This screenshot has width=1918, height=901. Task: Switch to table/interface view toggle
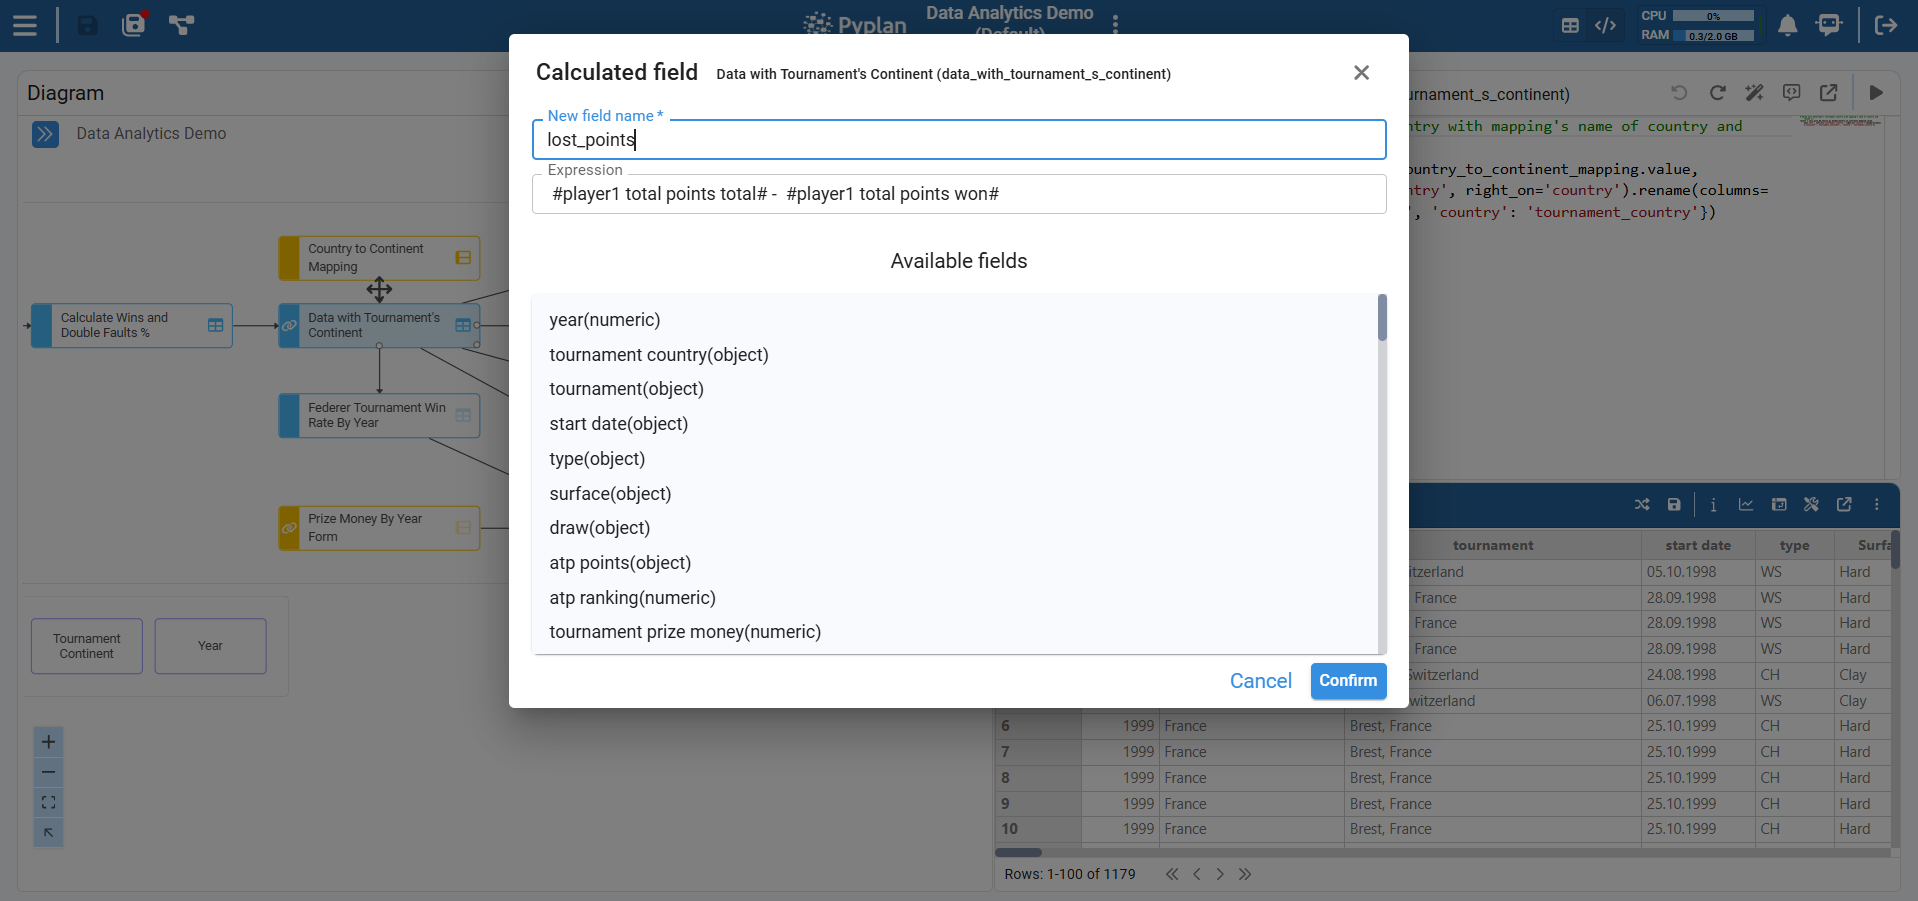1570,25
